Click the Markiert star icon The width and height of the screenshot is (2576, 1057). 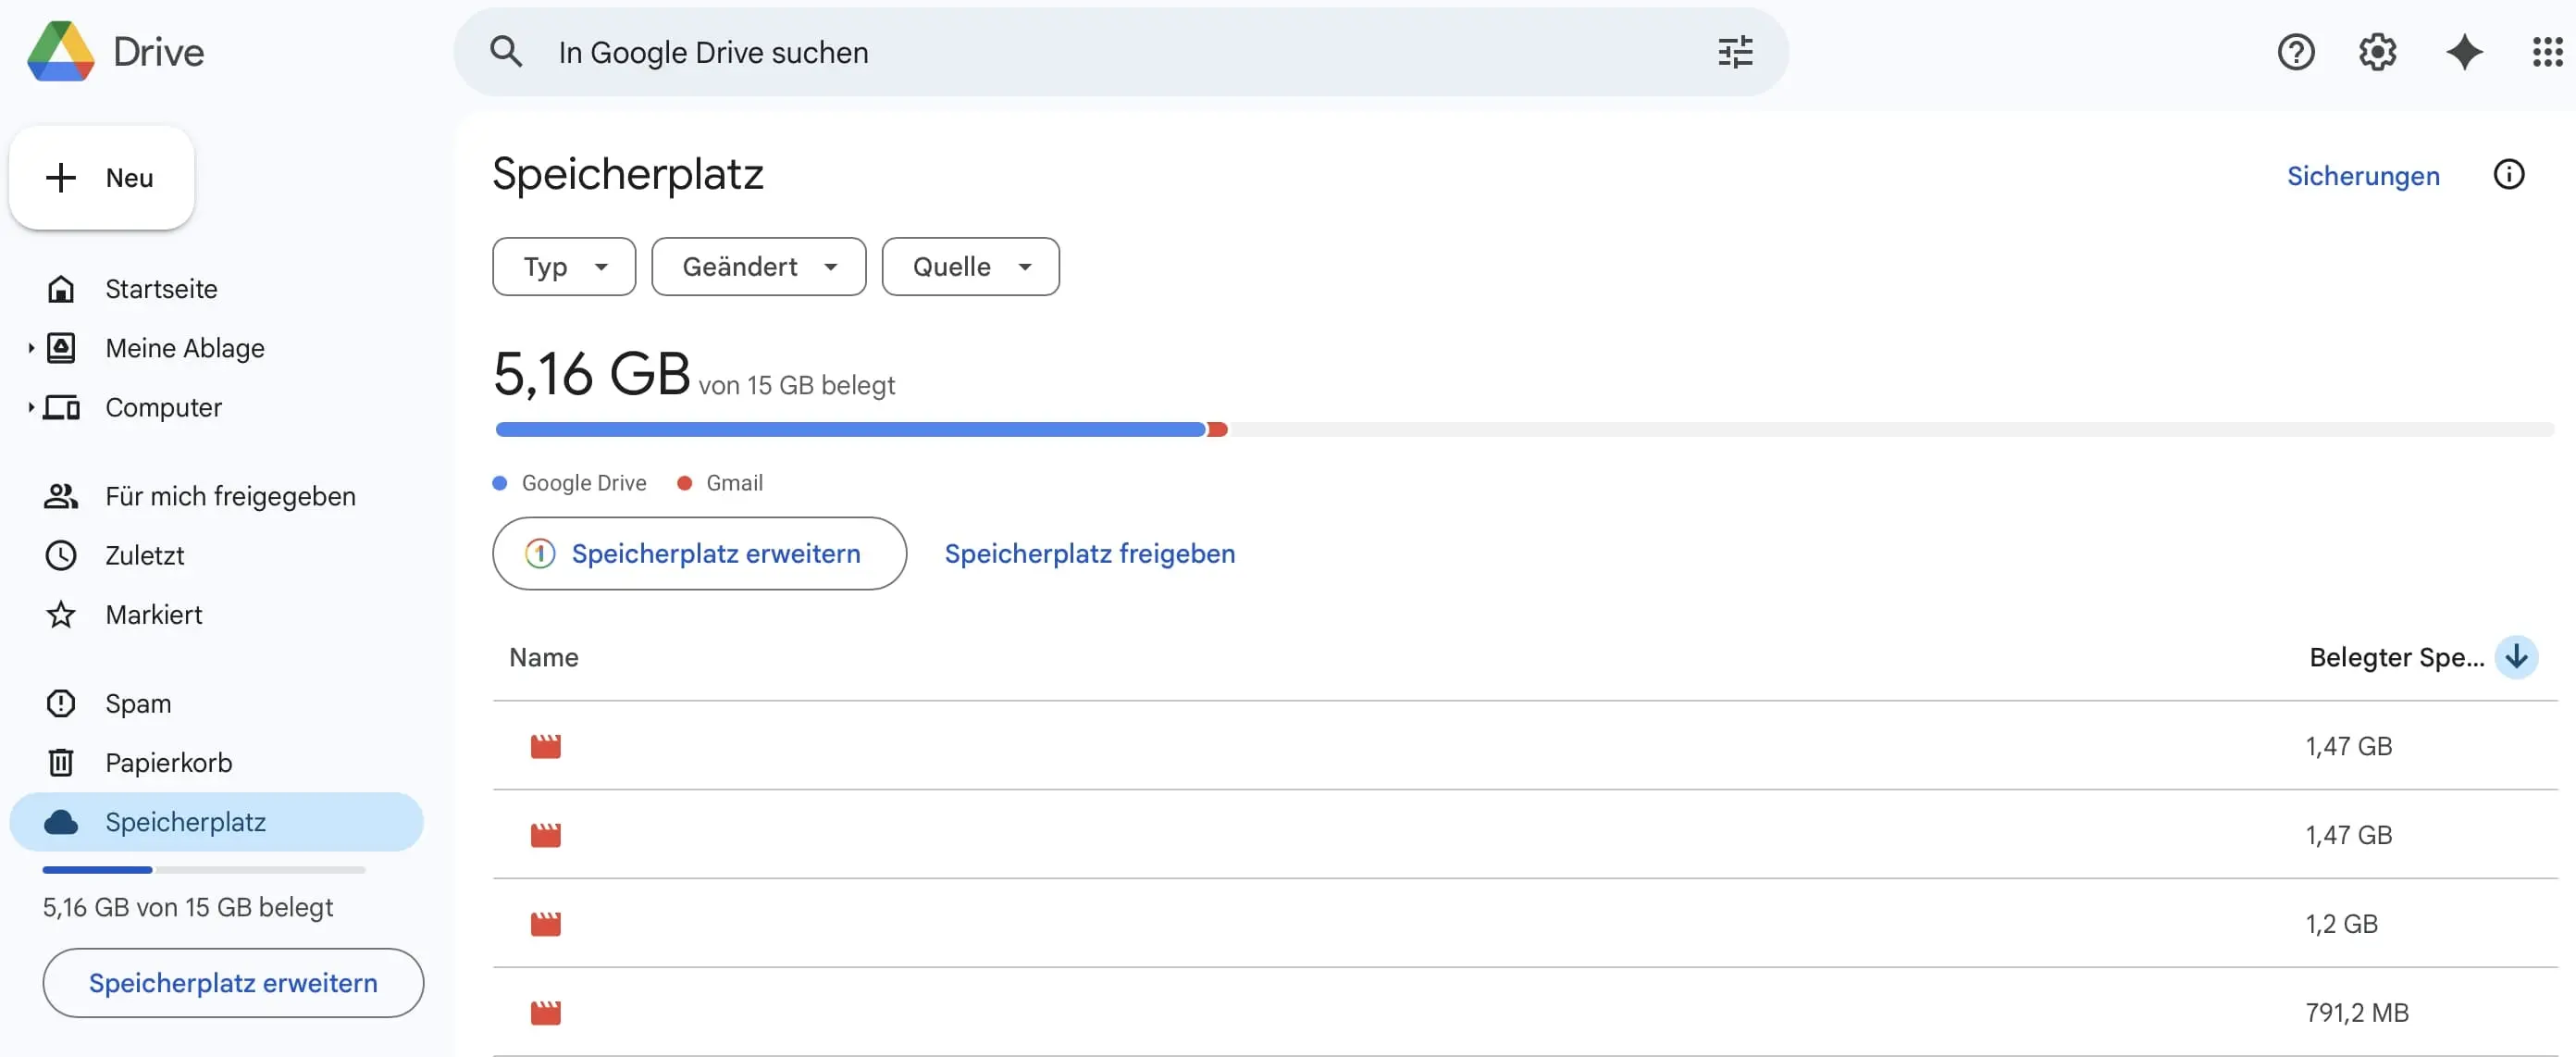point(61,614)
